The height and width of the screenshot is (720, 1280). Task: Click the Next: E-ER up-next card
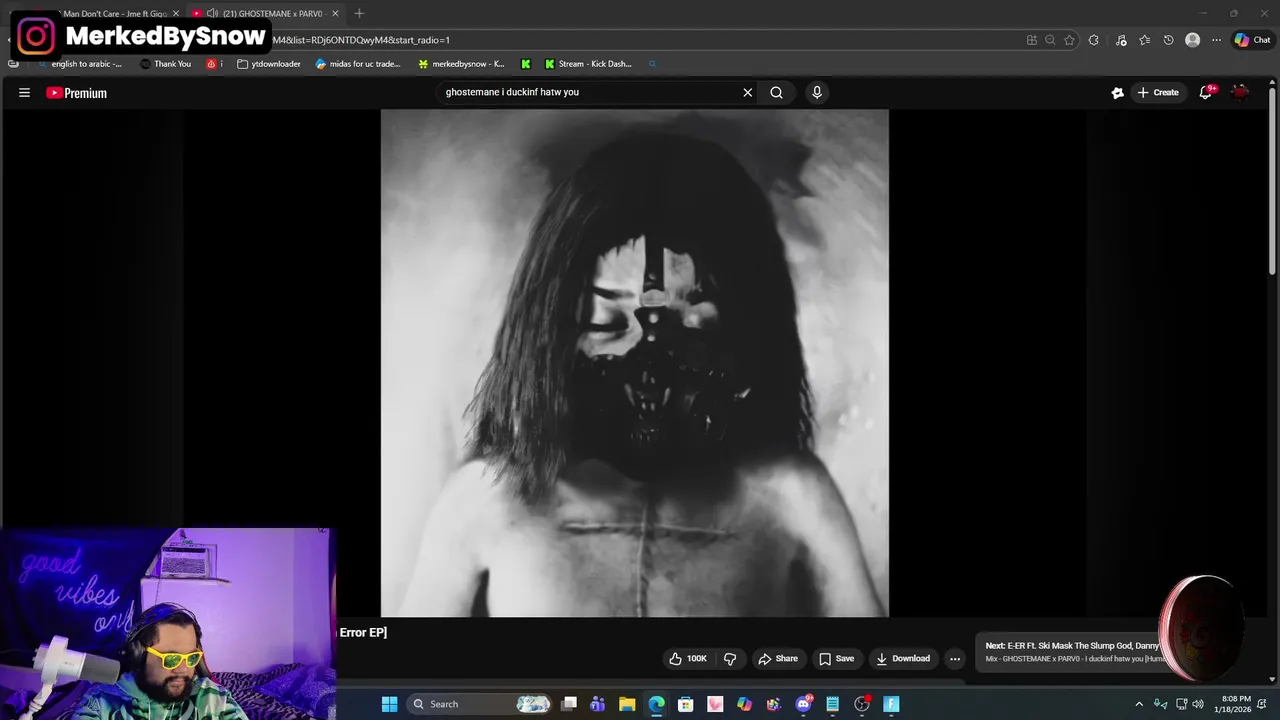point(1072,652)
